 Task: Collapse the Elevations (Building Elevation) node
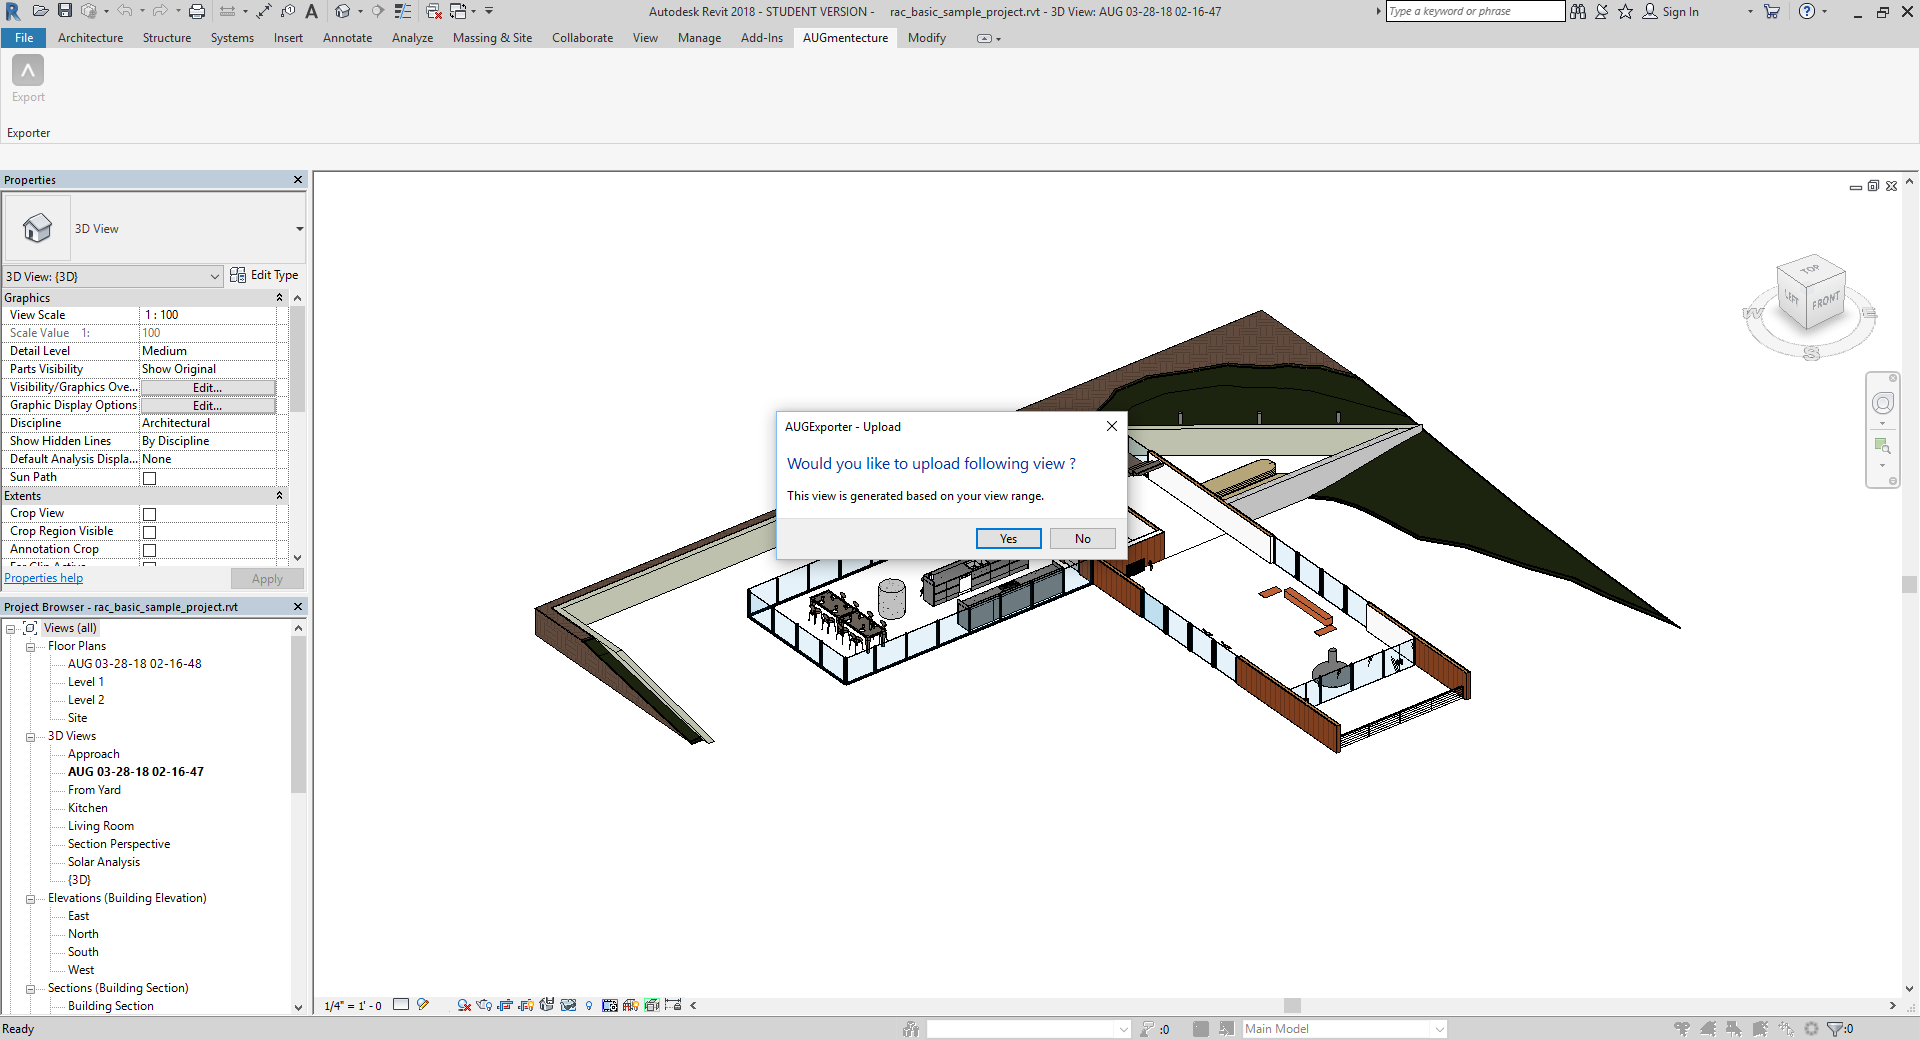click(31, 899)
